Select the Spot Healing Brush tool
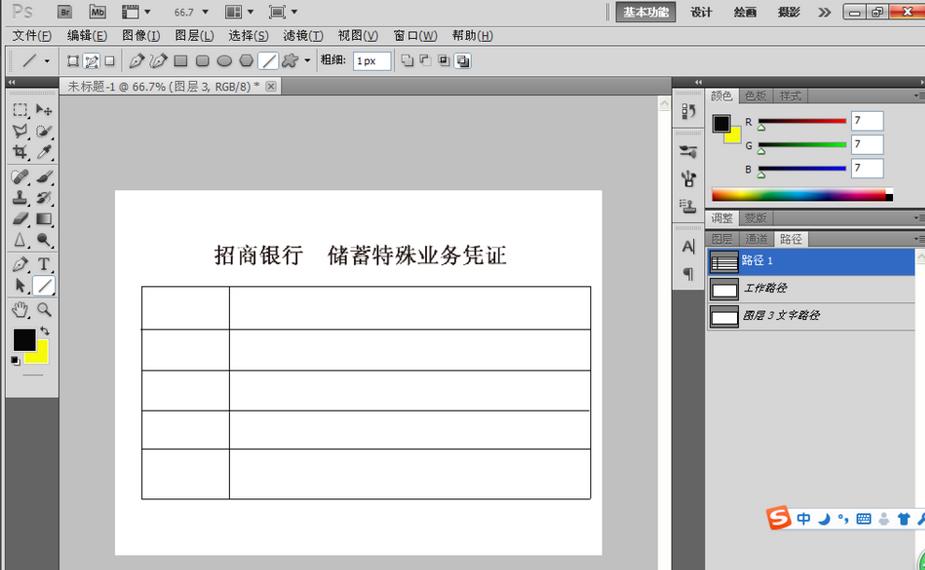Screen dimensions: 925x570 coord(20,176)
